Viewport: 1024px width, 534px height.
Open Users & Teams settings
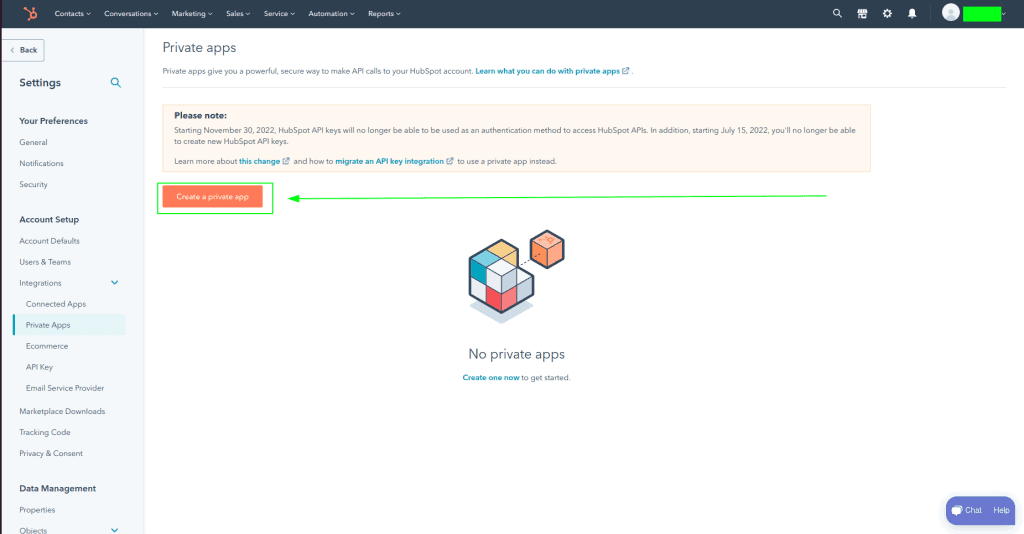click(x=45, y=262)
